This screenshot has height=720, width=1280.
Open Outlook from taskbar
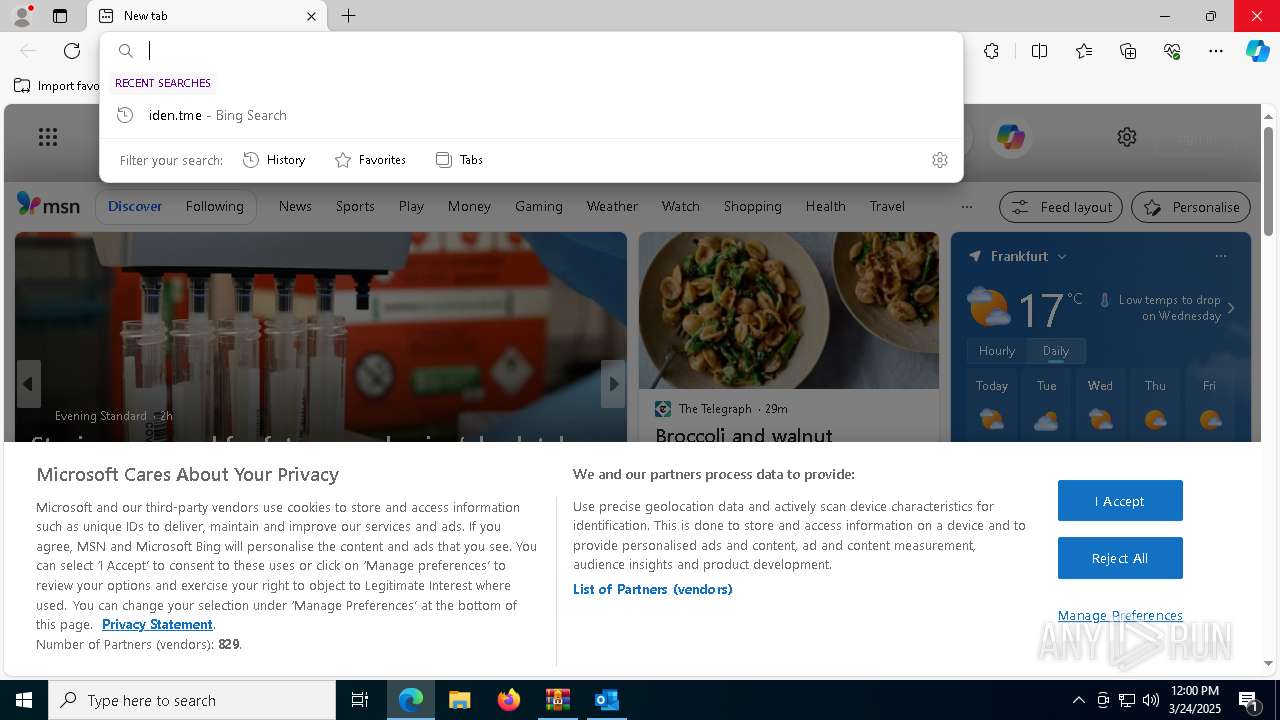point(607,700)
